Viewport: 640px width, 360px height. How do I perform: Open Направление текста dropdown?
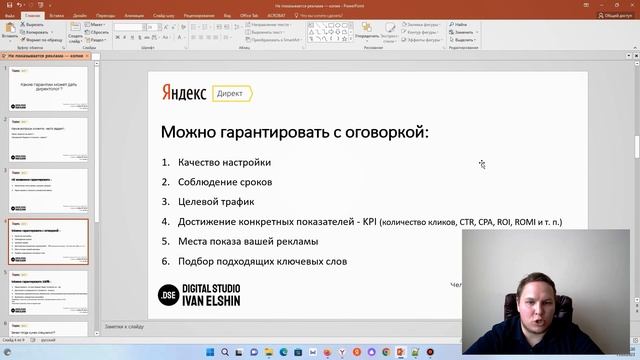click(x=269, y=25)
